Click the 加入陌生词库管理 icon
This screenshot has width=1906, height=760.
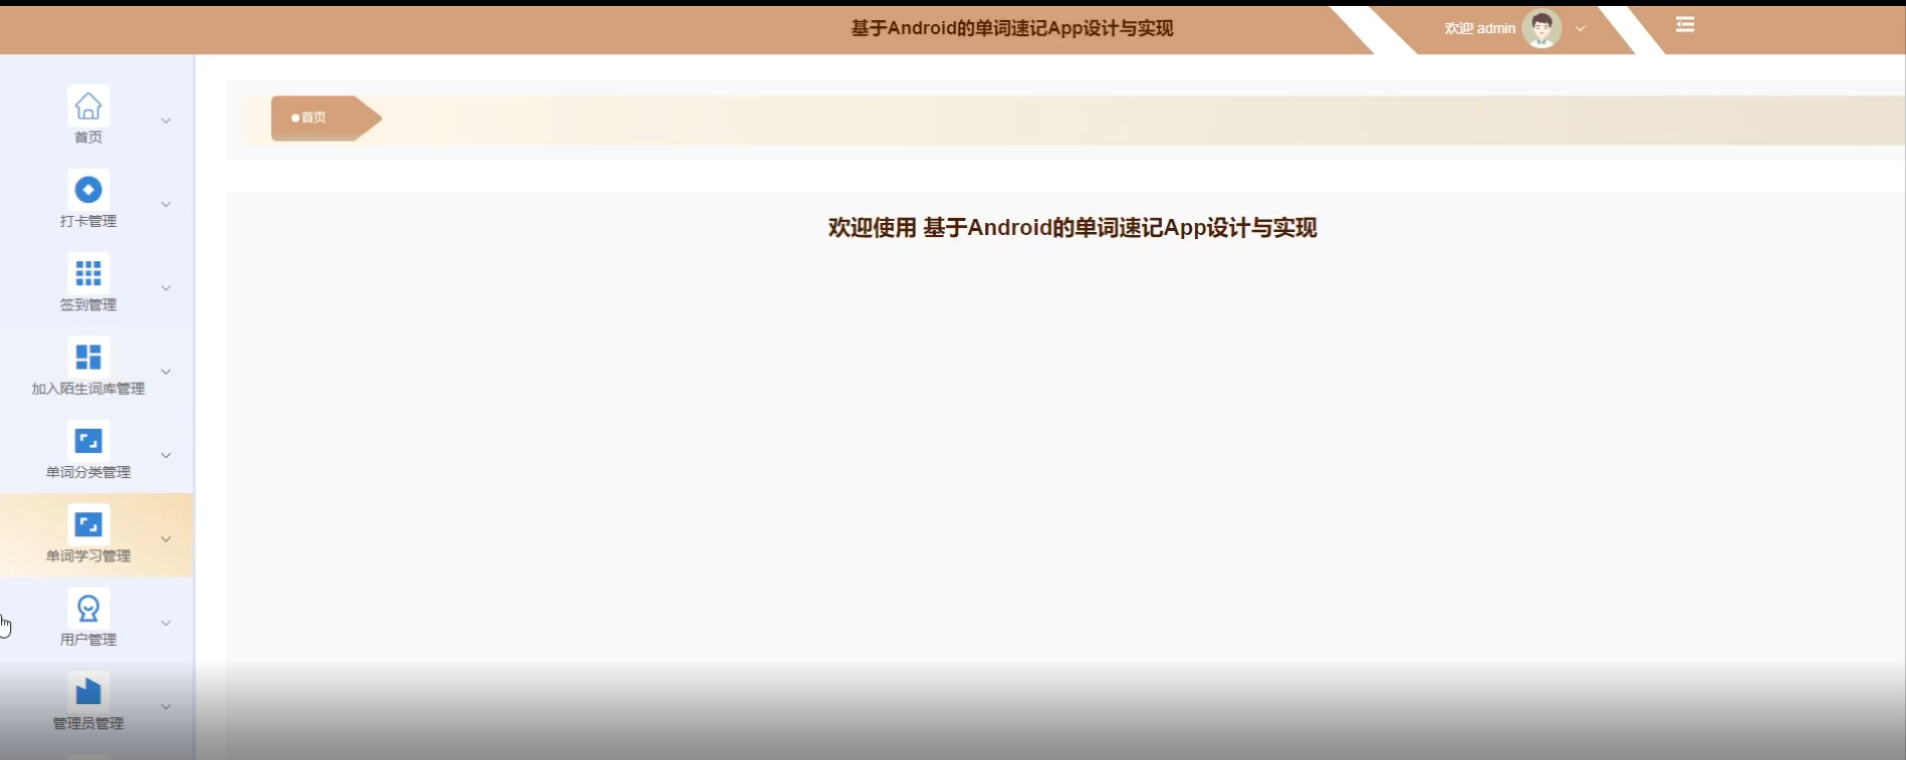(x=88, y=357)
